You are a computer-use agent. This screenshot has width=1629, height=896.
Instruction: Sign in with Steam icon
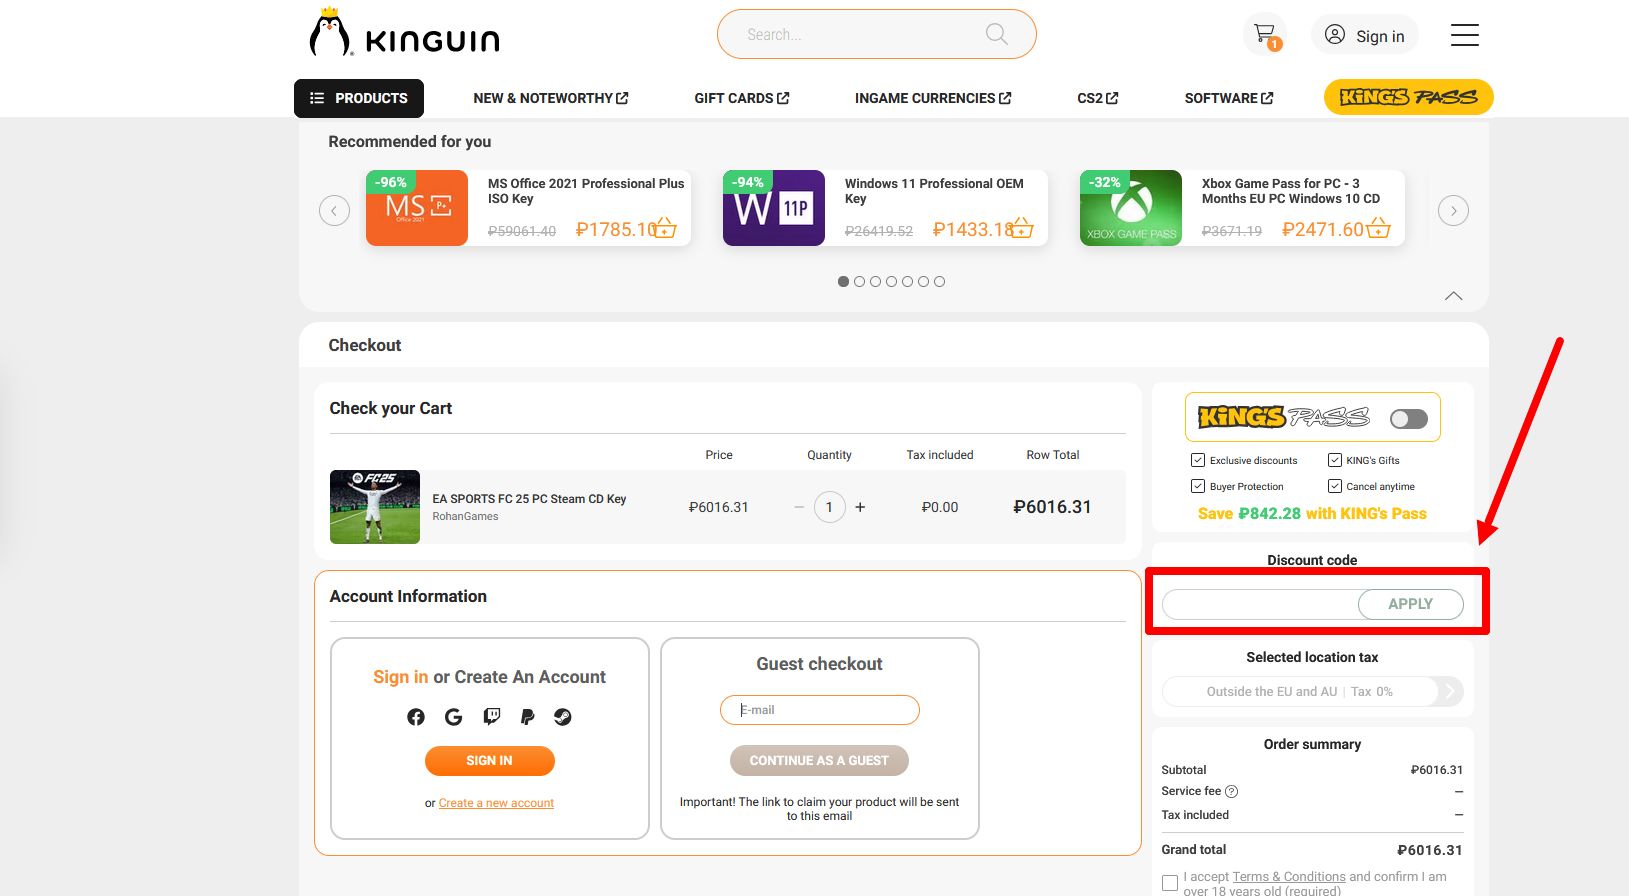click(563, 717)
